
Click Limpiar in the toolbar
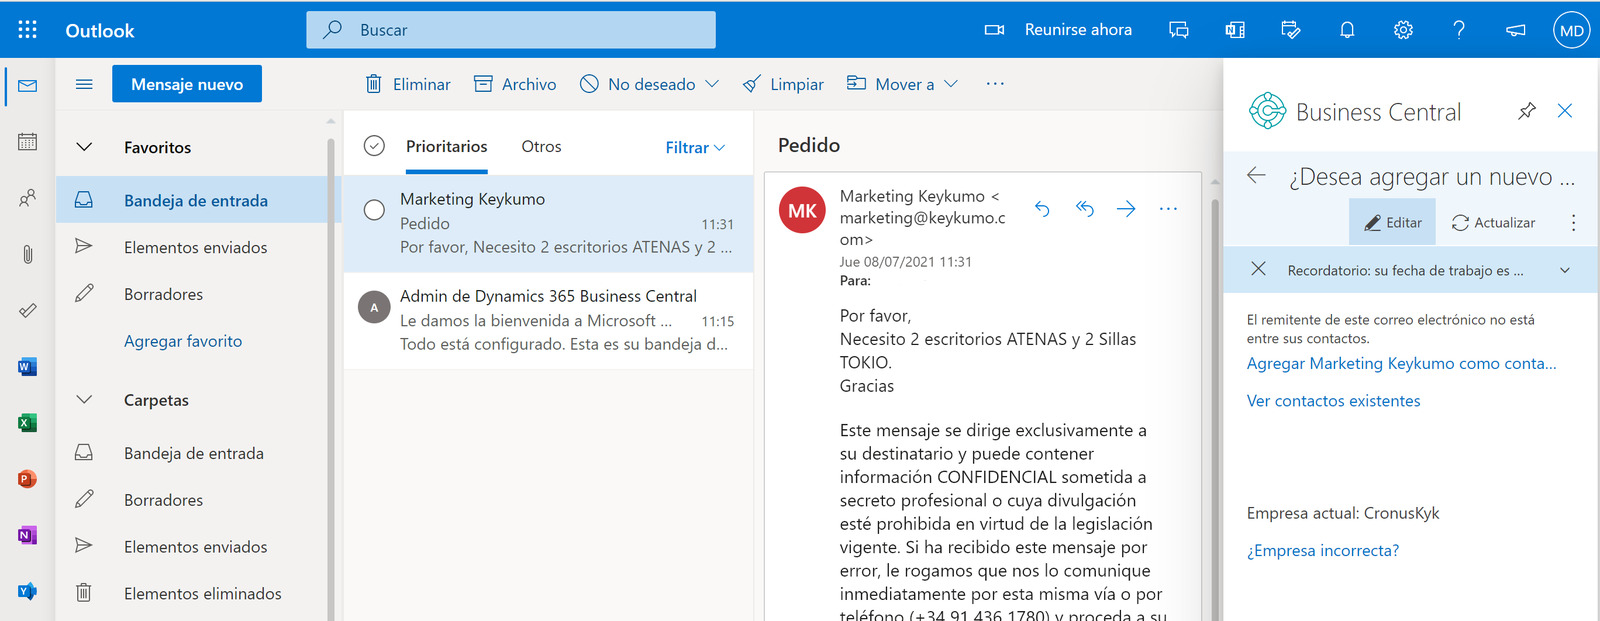coord(783,84)
